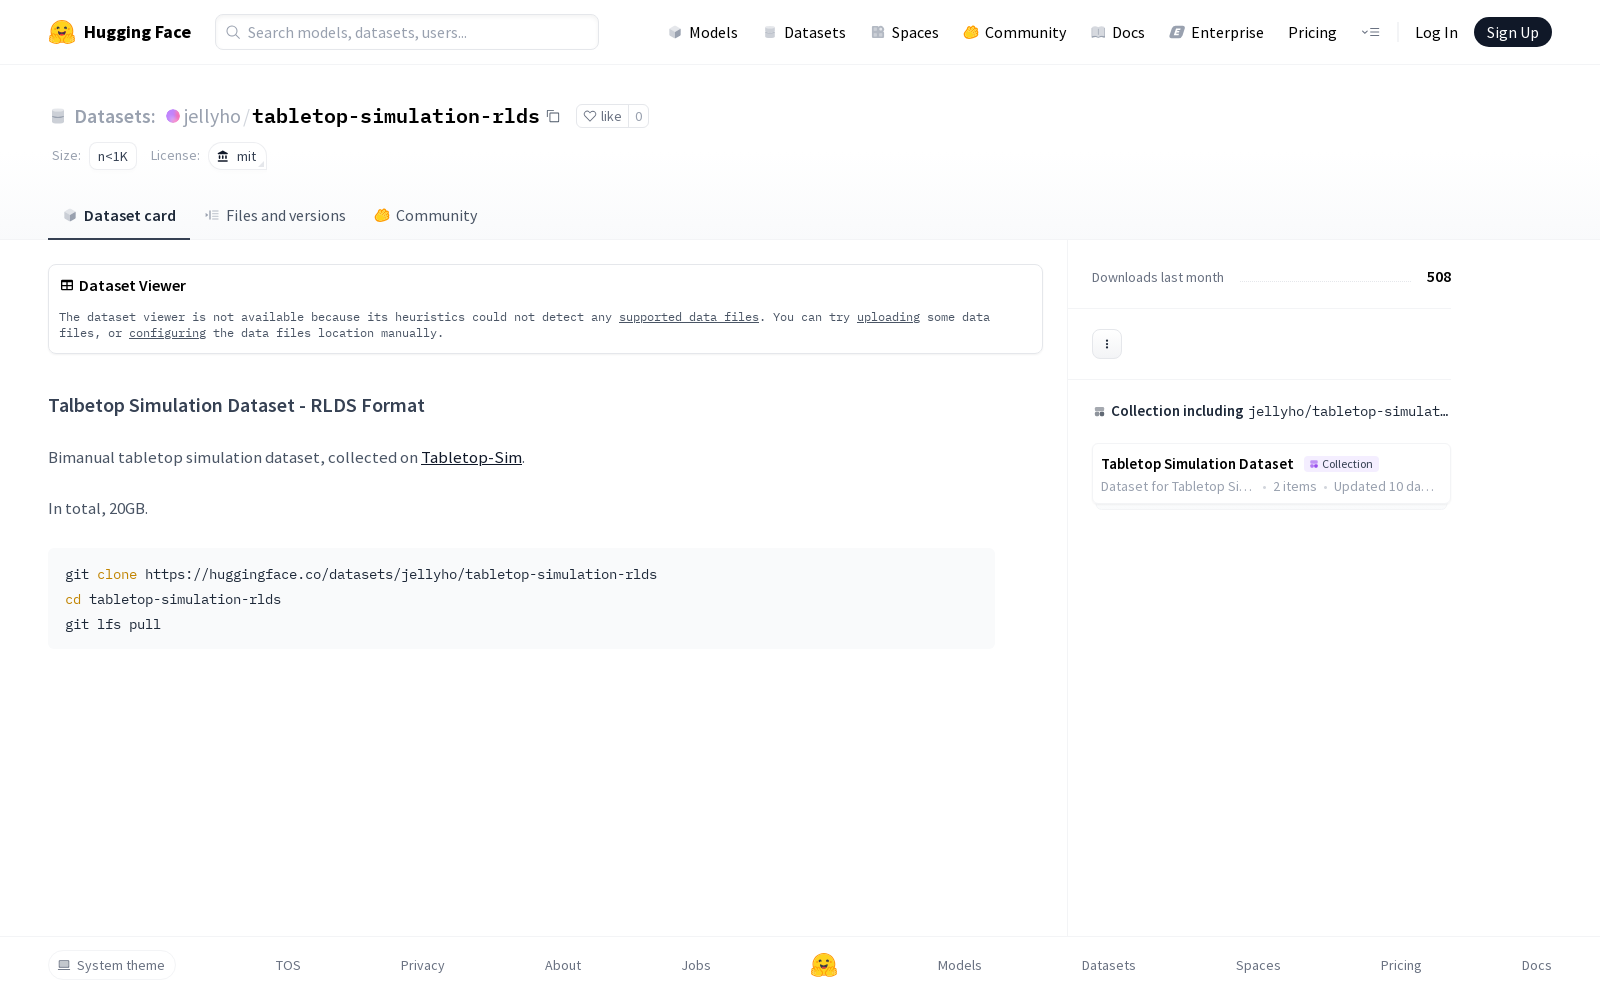Copy dataset name with the copy icon

click(x=553, y=116)
